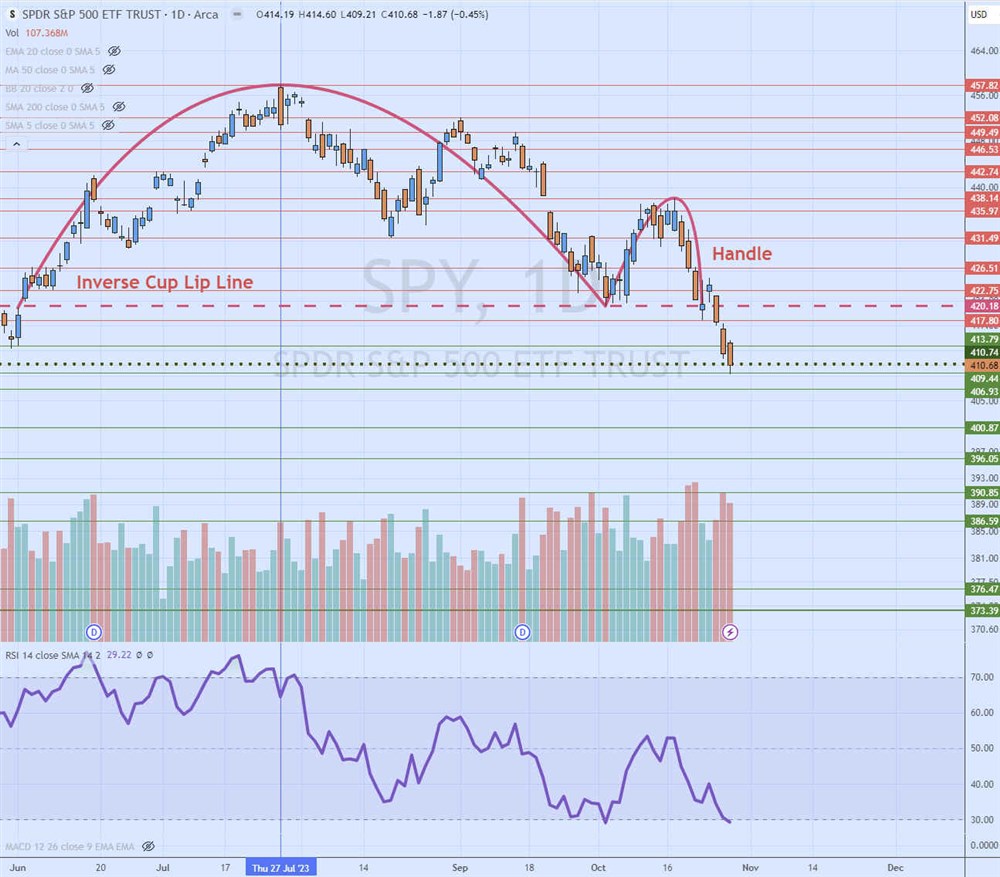Click the 373.39 support price tag
Screen dimensions: 1000x877
(983, 610)
